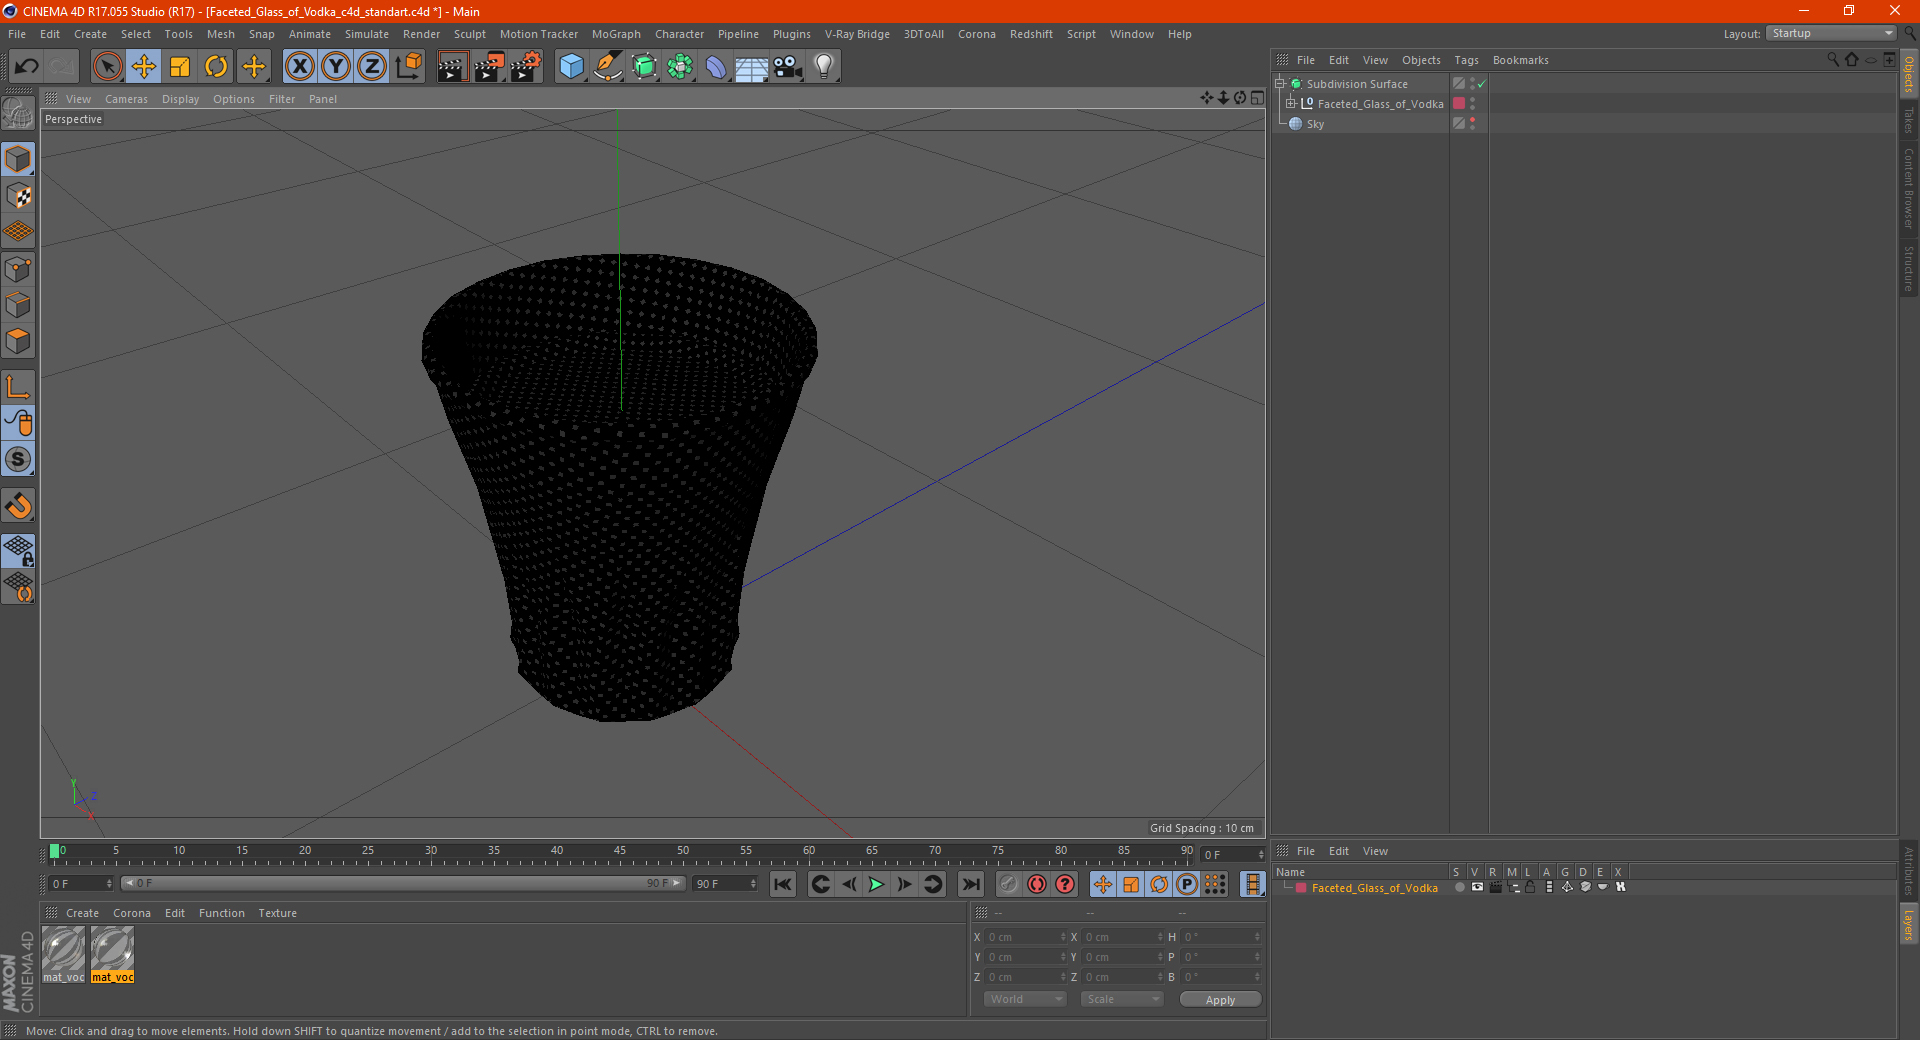Render to Picture Viewer
The width and height of the screenshot is (1920, 1040).
pyautogui.click(x=489, y=67)
